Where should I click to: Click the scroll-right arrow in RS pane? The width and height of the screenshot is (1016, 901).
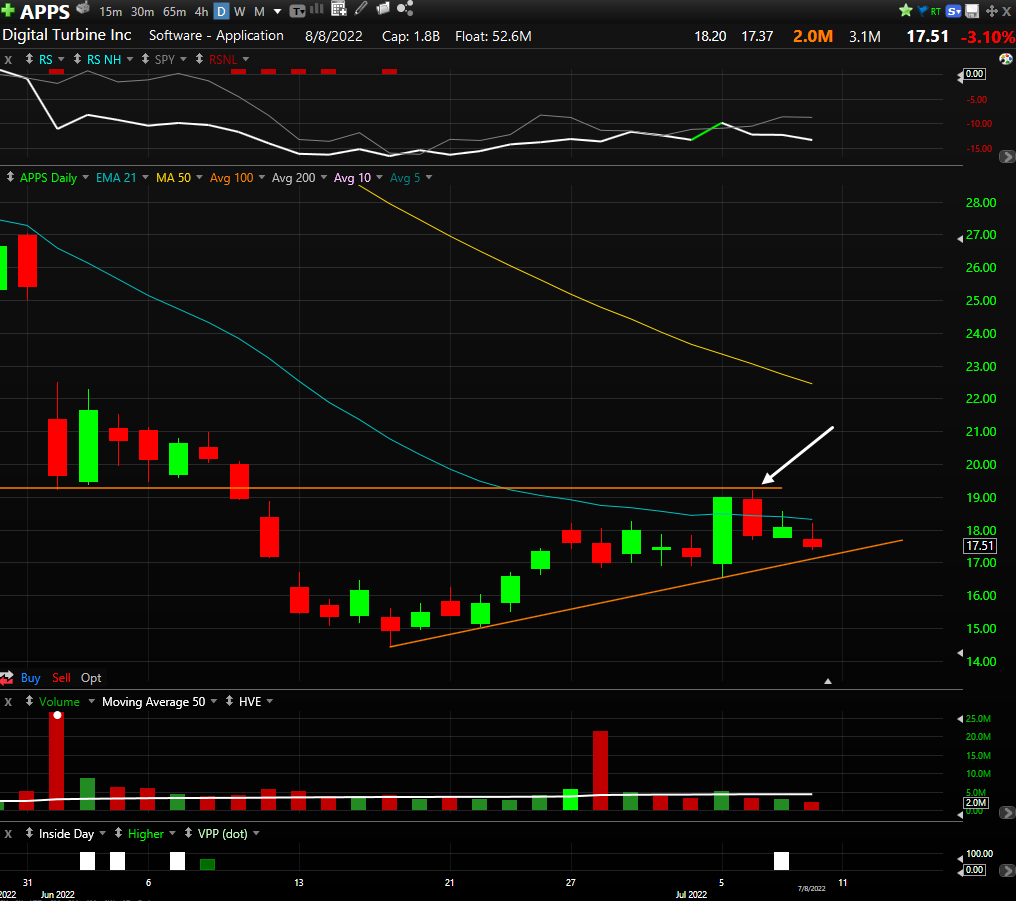coord(1007,157)
